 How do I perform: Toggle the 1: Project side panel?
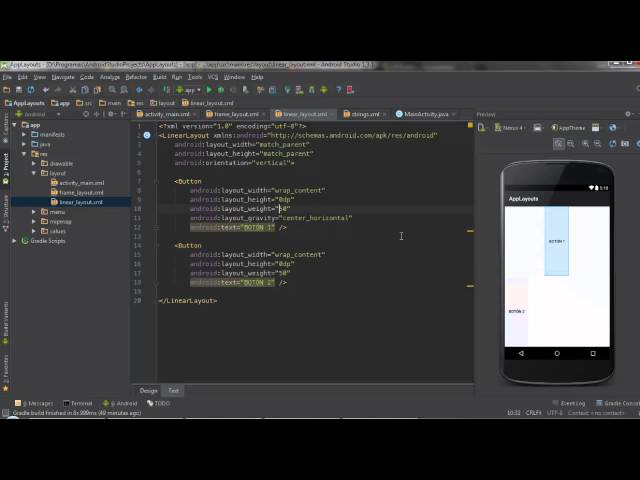(5, 168)
